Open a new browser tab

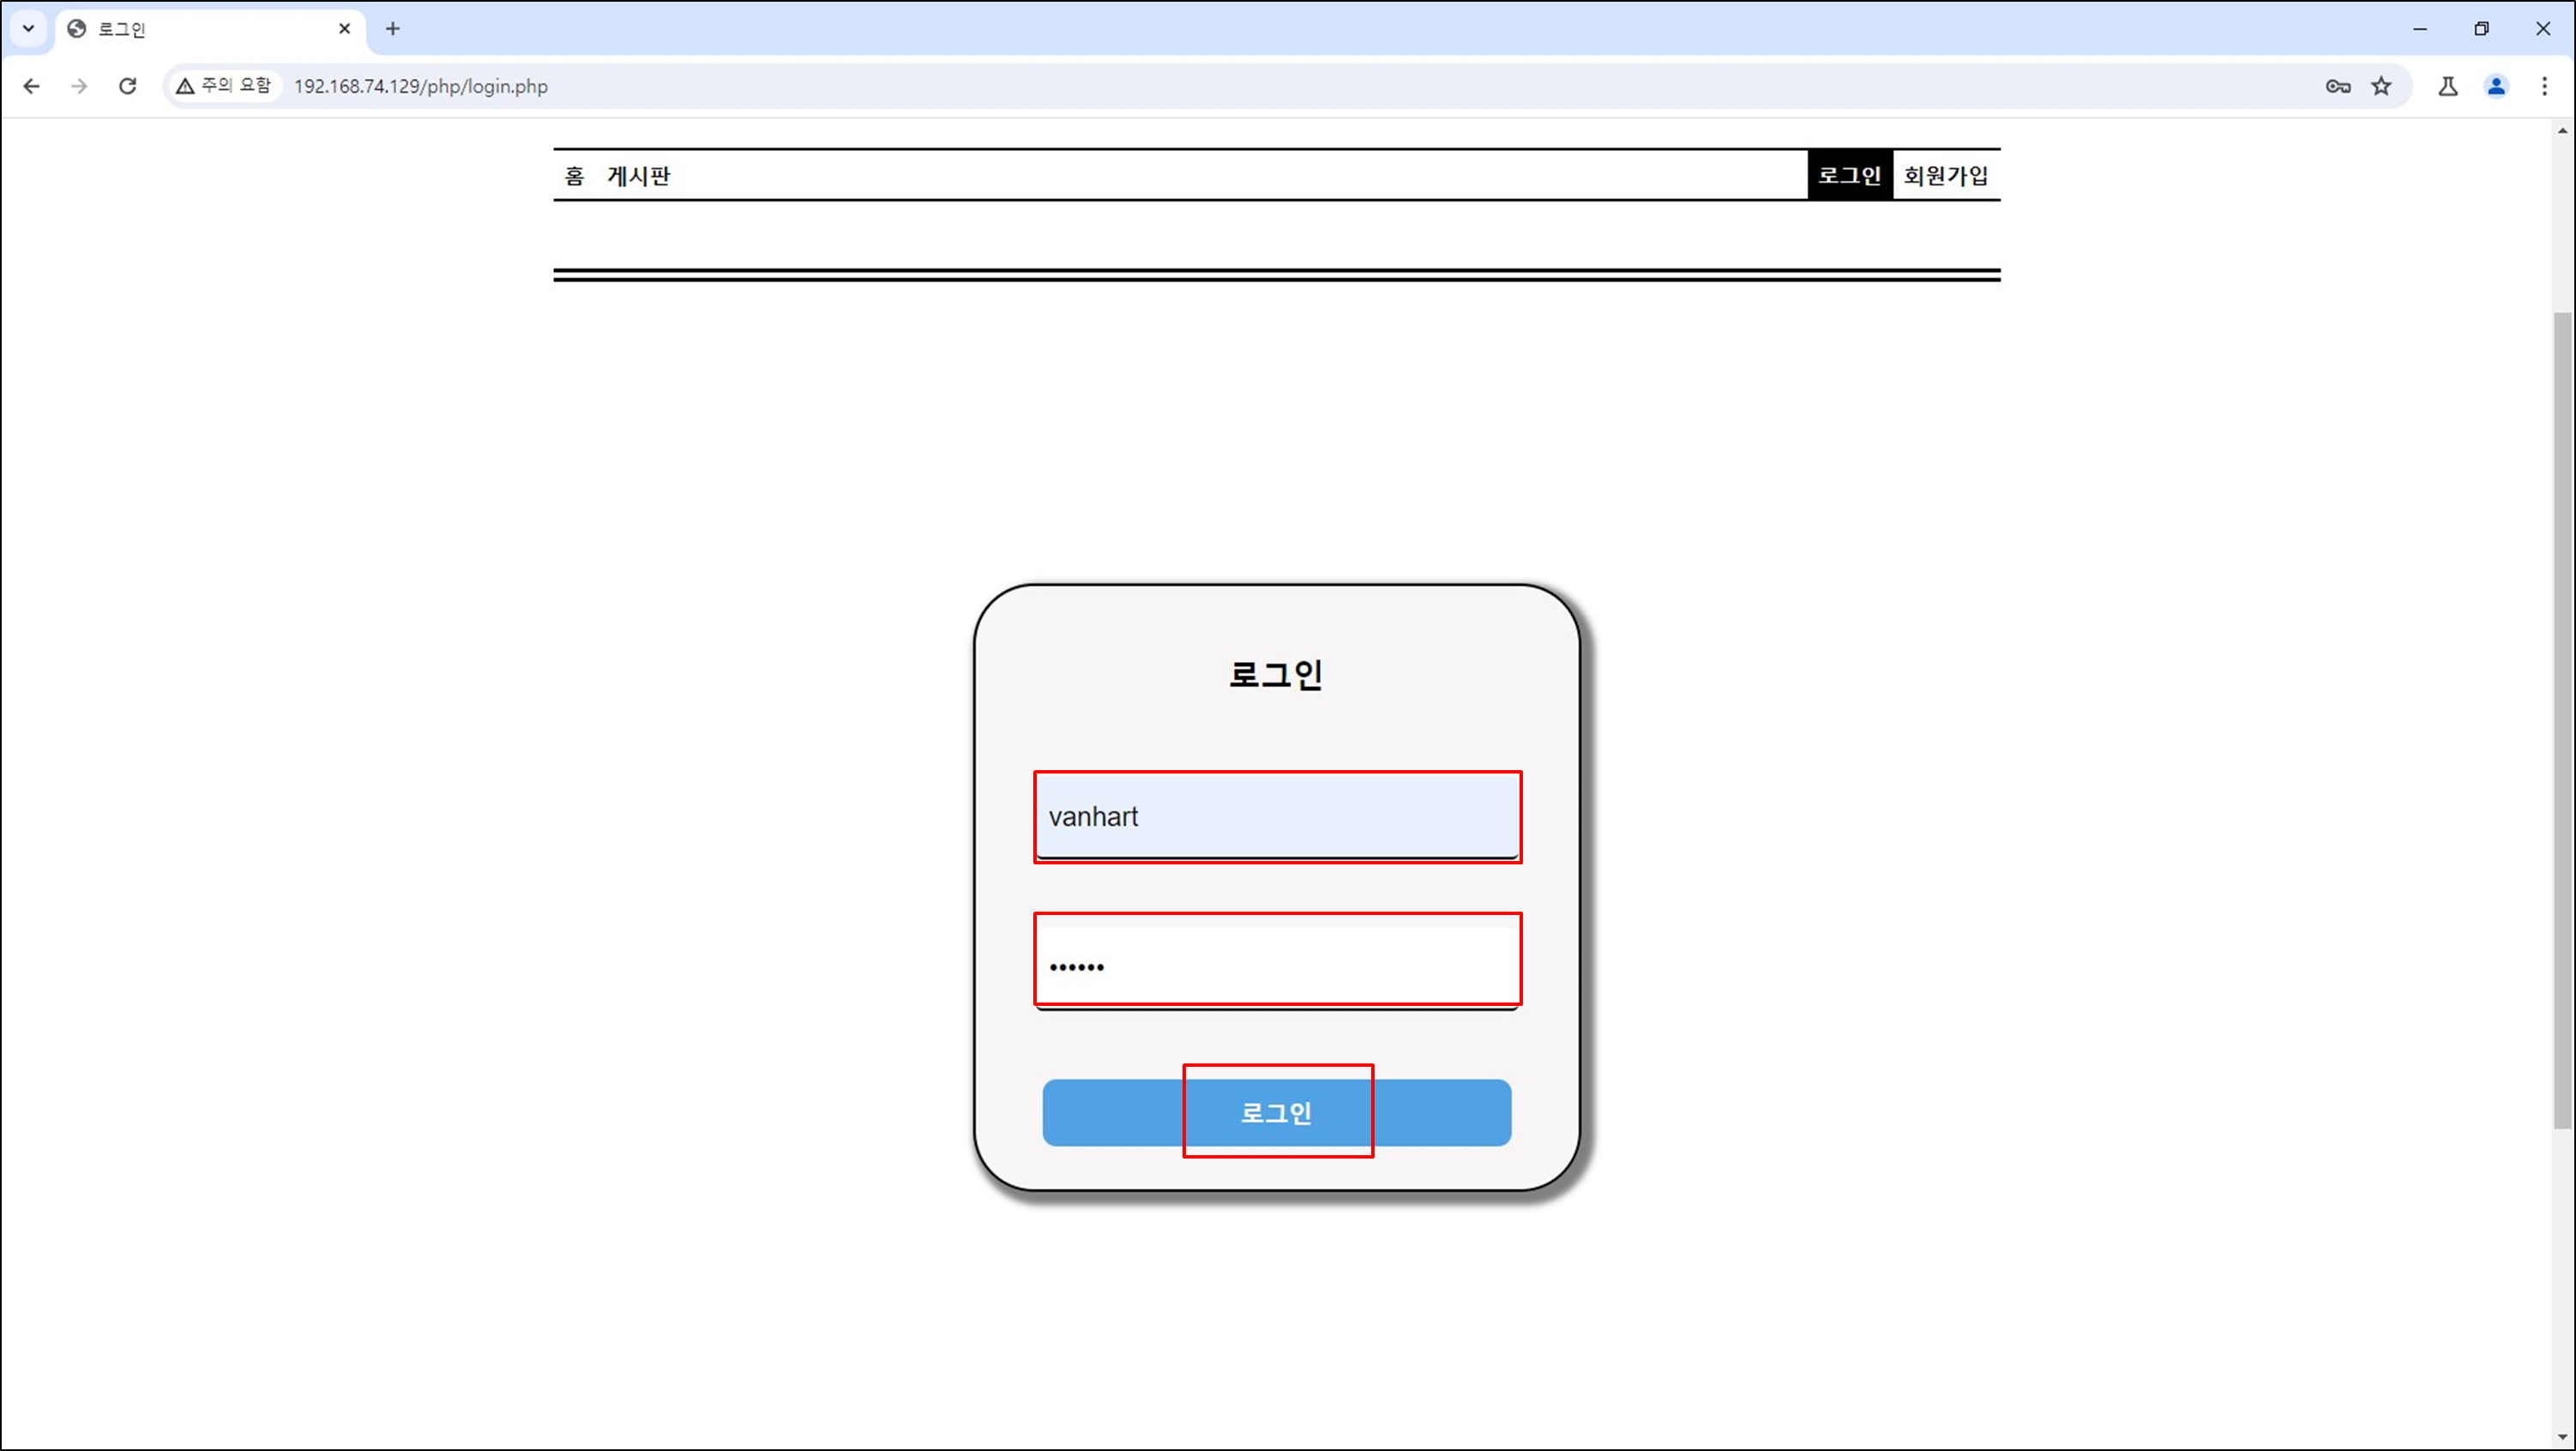[393, 29]
